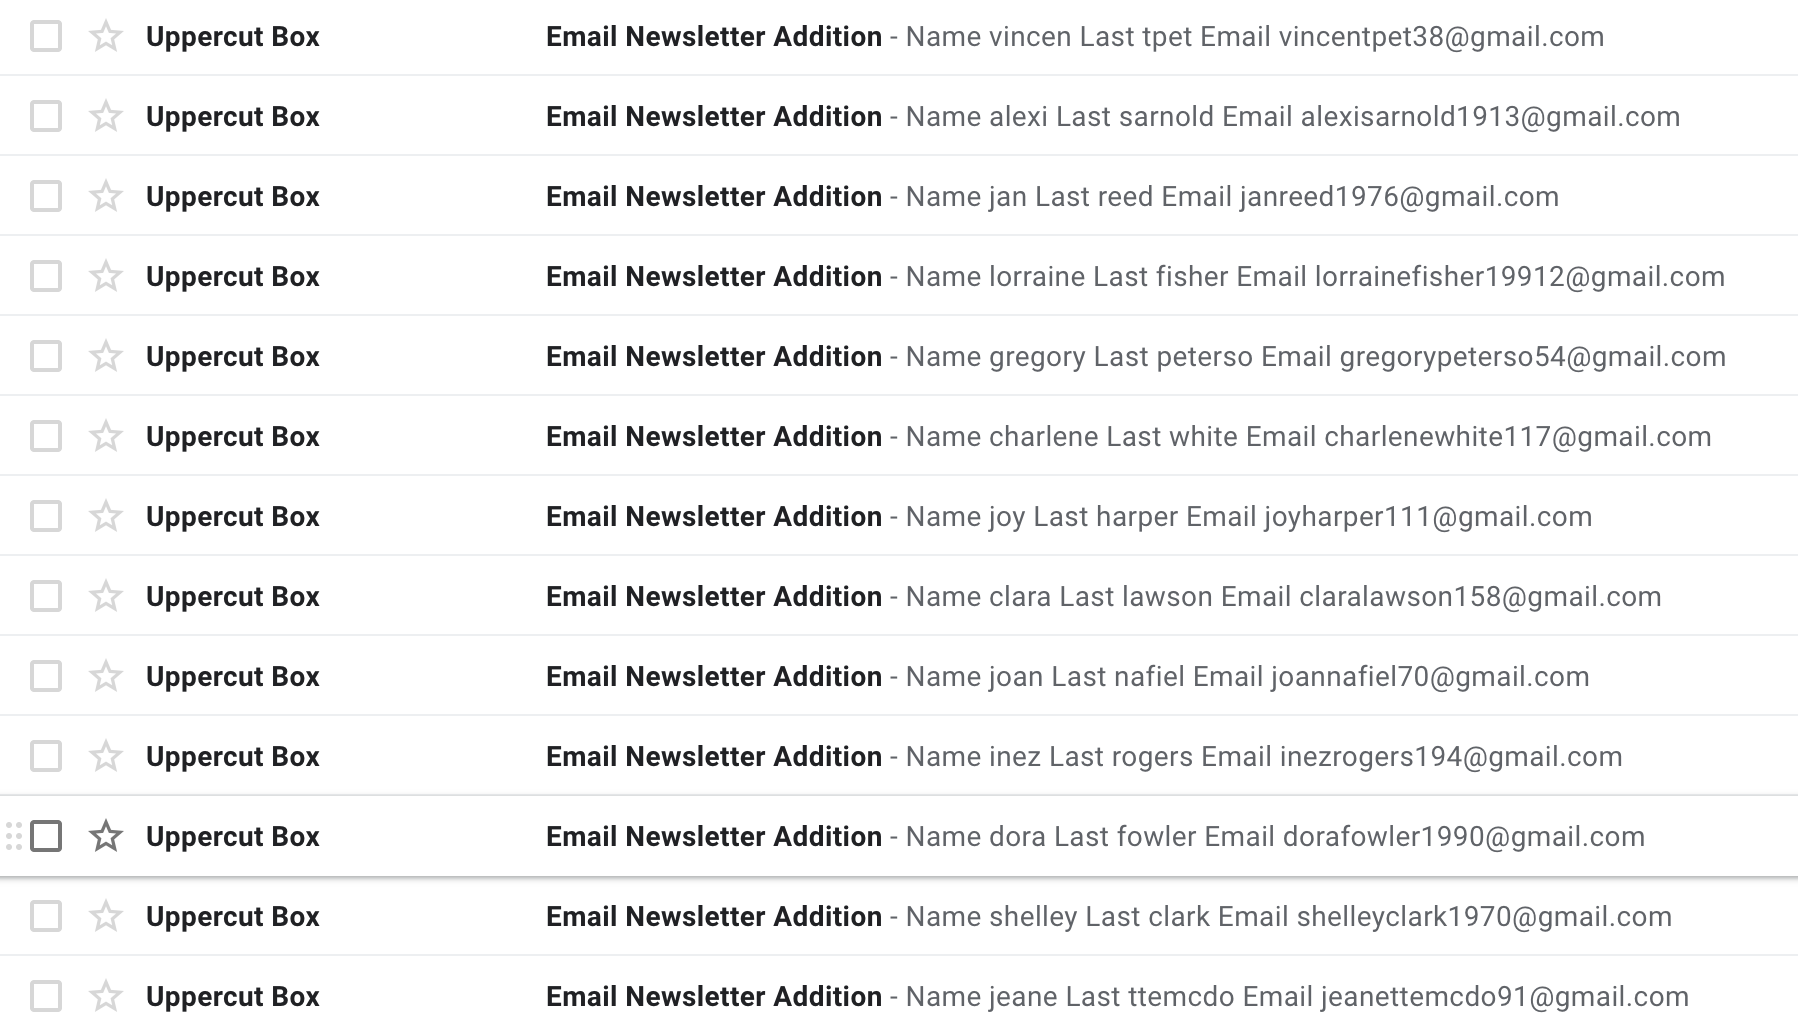Star the claralawson158@gmail.com email
Screen dimensions: 1798x1034
pyautogui.click(x=105, y=597)
